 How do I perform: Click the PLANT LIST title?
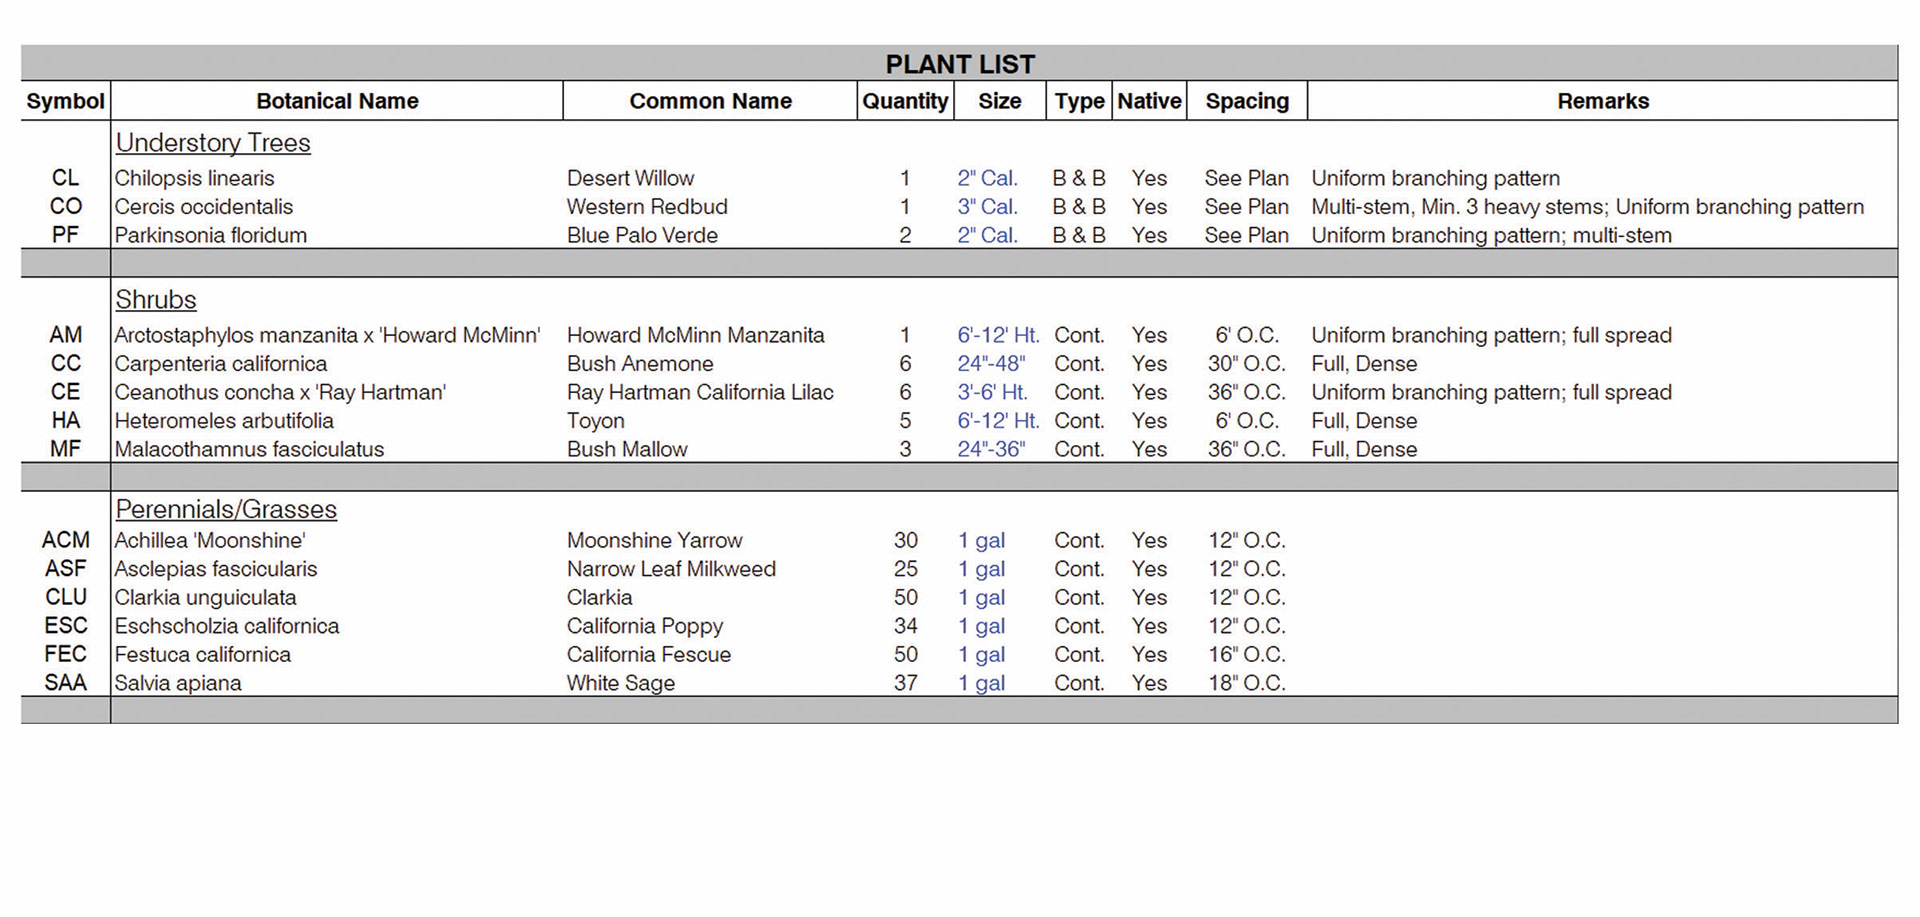click(960, 64)
